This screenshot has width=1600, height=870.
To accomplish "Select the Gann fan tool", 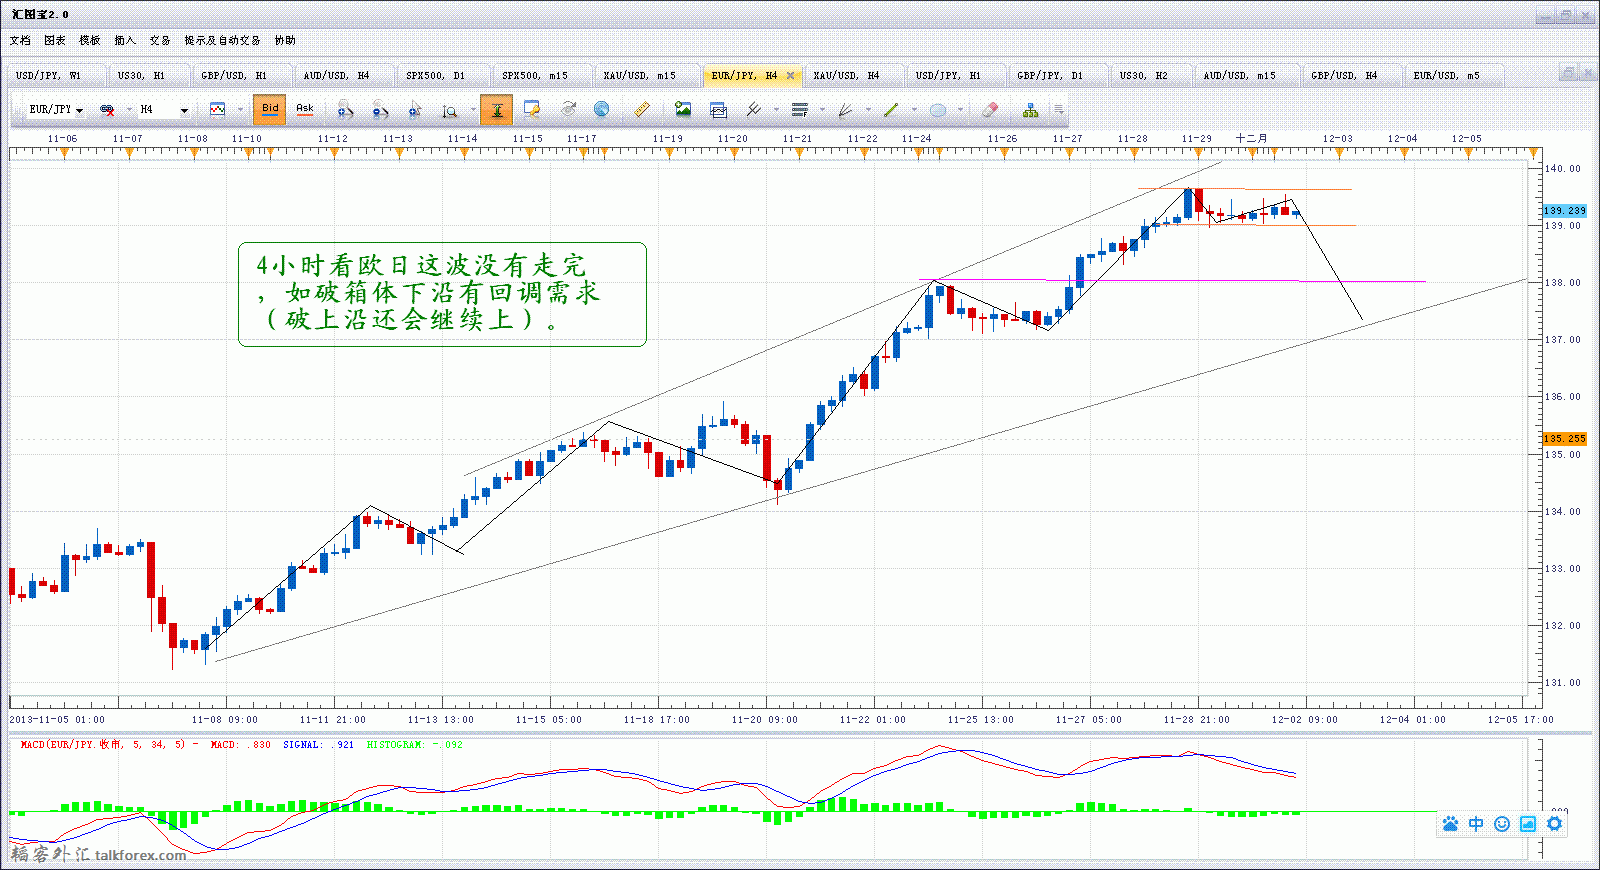I will [x=845, y=110].
